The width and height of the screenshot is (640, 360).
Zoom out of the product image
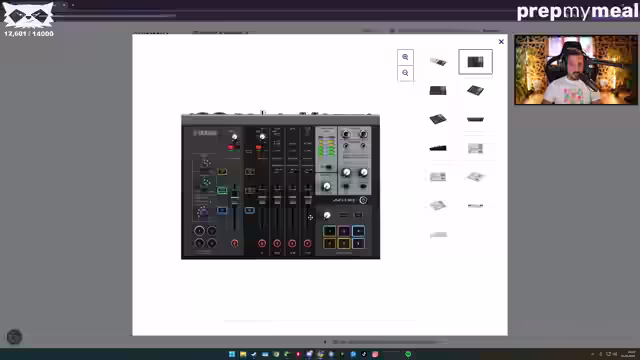point(405,73)
